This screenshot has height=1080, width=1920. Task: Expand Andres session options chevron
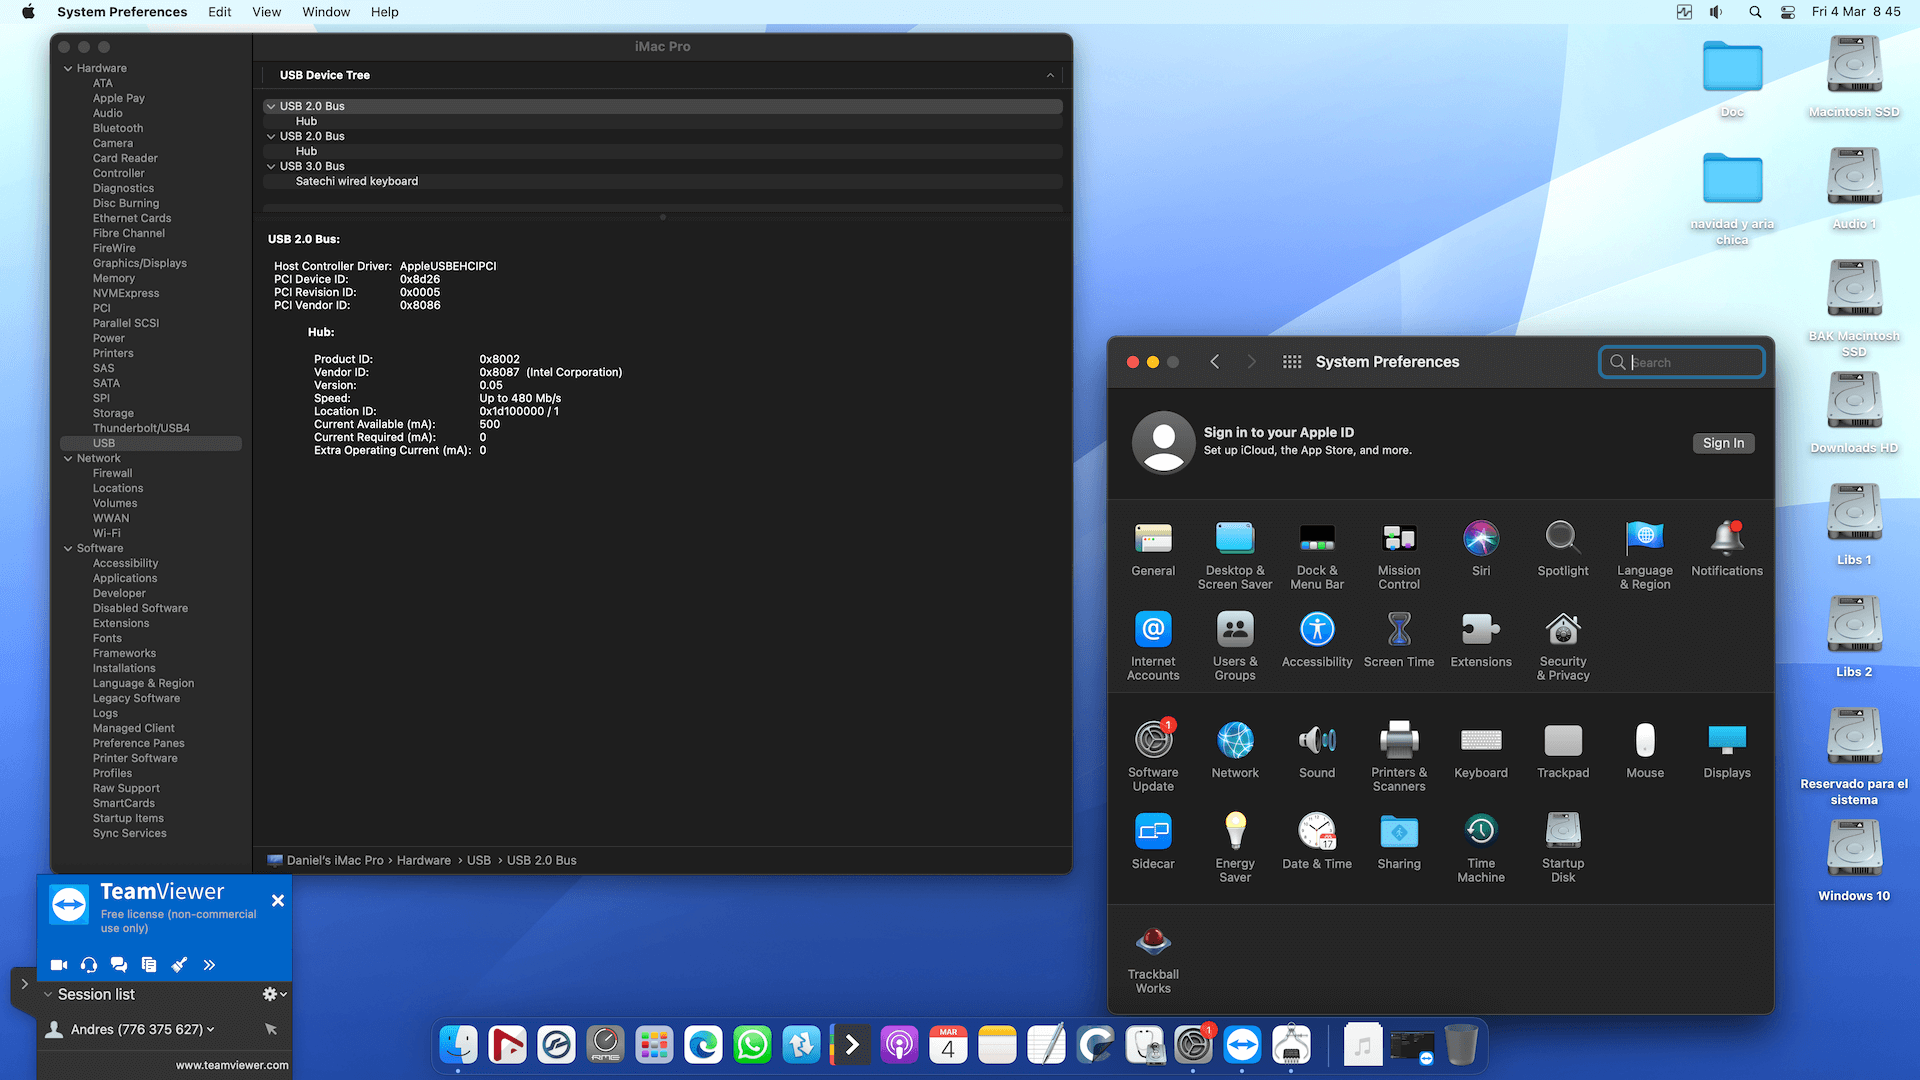(210, 1029)
